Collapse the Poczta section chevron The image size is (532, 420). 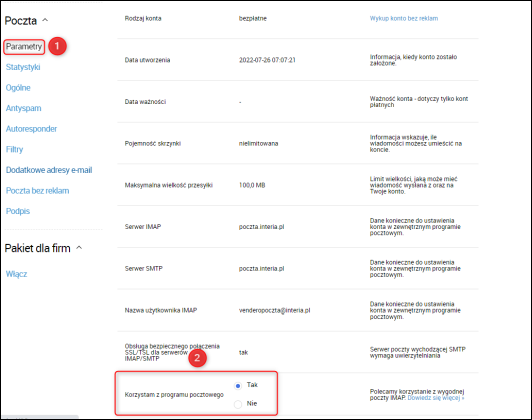point(45,20)
